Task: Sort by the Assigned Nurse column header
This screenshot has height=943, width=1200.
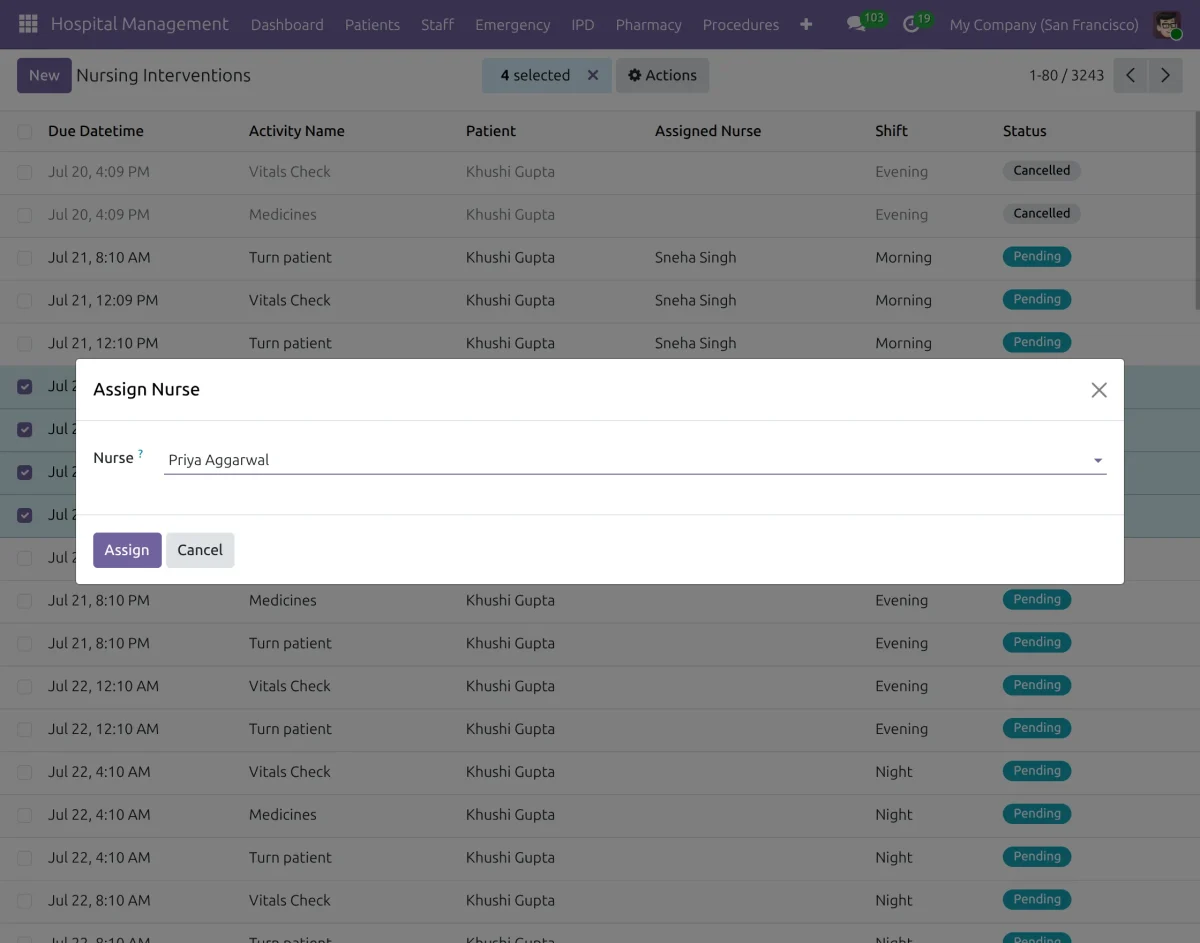Action: click(x=708, y=131)
